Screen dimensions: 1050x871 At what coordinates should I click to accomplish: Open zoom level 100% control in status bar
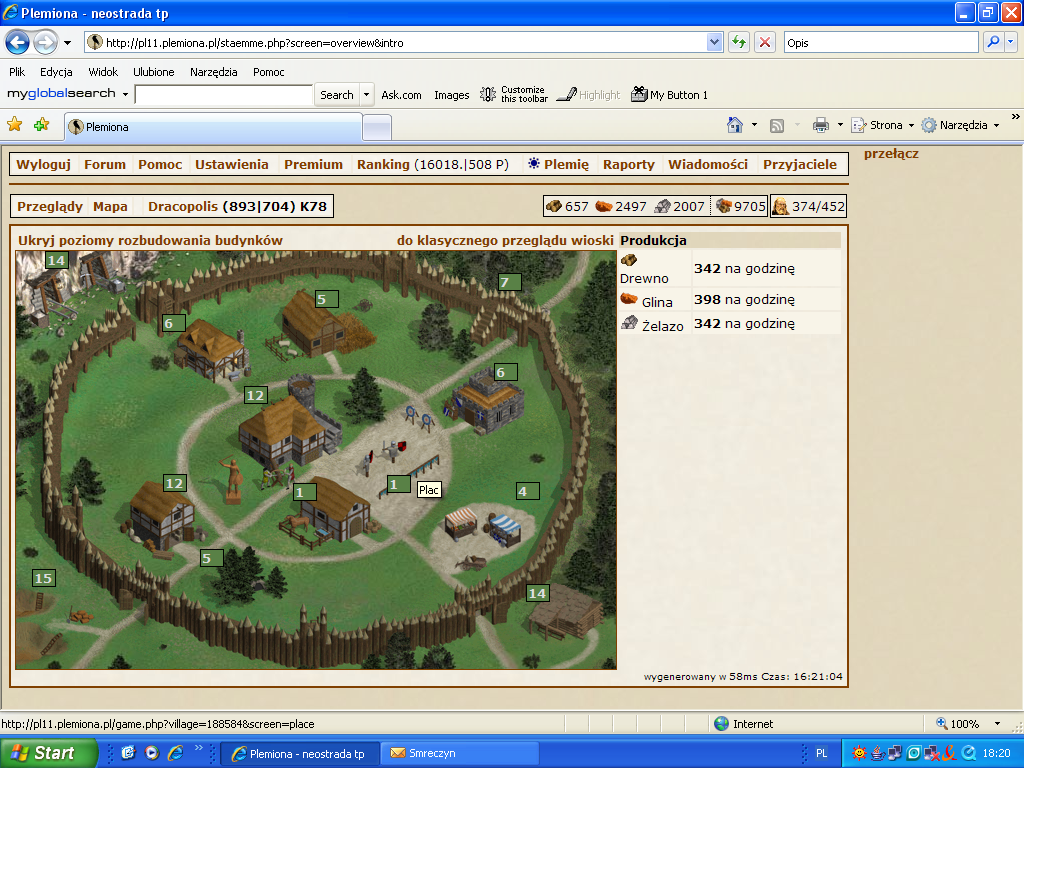pyautogui.click(x=970, y=724)
